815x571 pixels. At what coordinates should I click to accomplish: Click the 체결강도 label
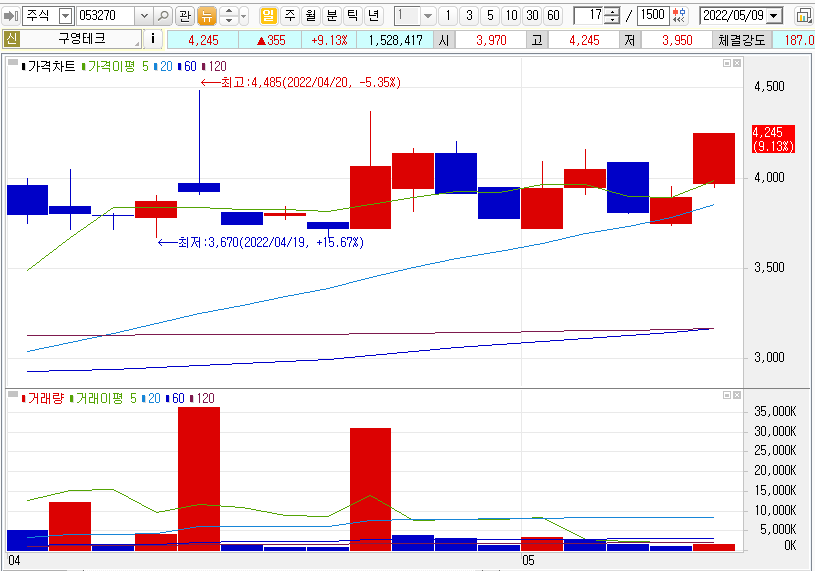(742, 40)
